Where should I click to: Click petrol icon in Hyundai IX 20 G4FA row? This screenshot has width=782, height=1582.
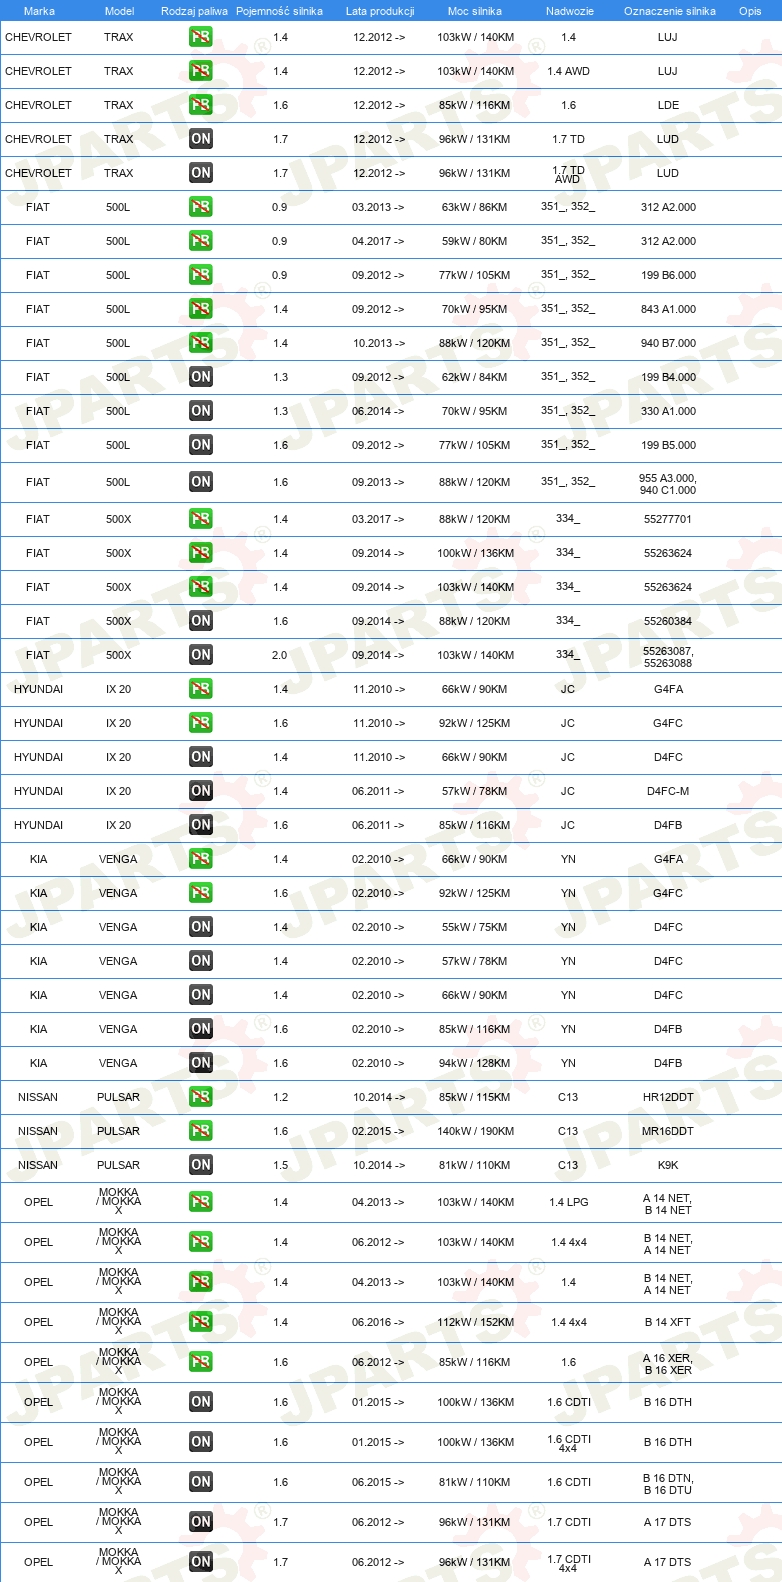click(x=201, y=689)
